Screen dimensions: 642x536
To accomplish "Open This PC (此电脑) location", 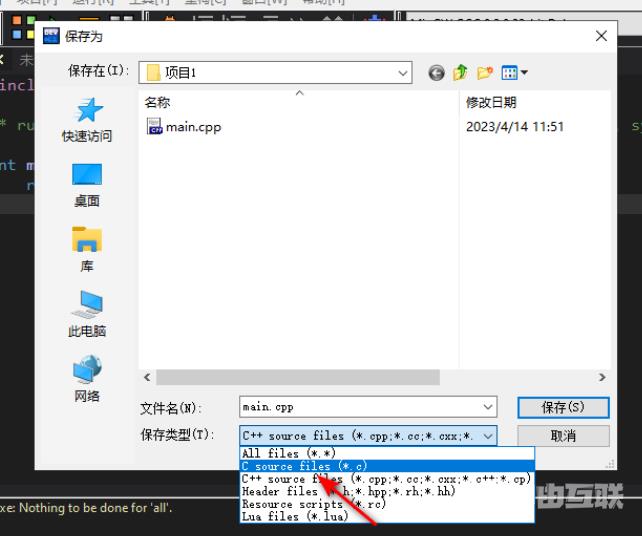I will [87, 314].
